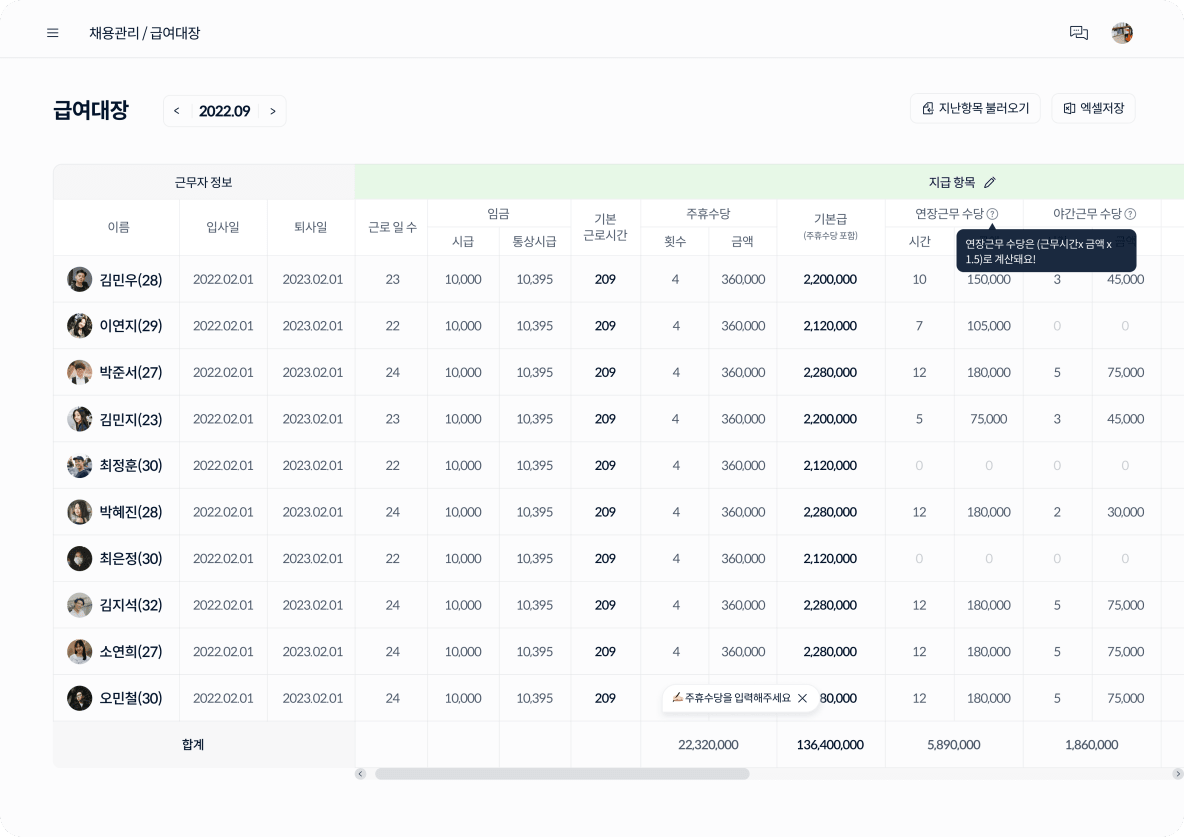The height and width of the screenshot is (837, 1184).
Task: Click total 1,860,000 cell
Action: (1091, 745)
